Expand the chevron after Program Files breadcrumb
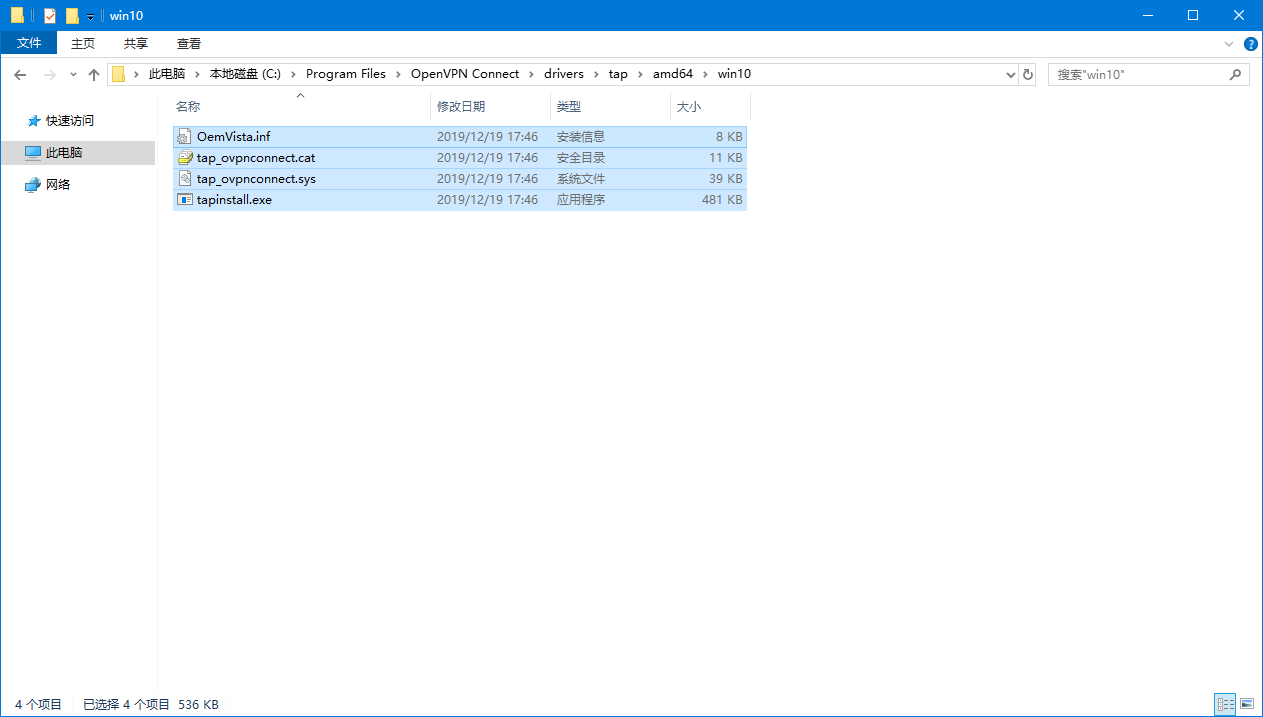 coord(399,74)
